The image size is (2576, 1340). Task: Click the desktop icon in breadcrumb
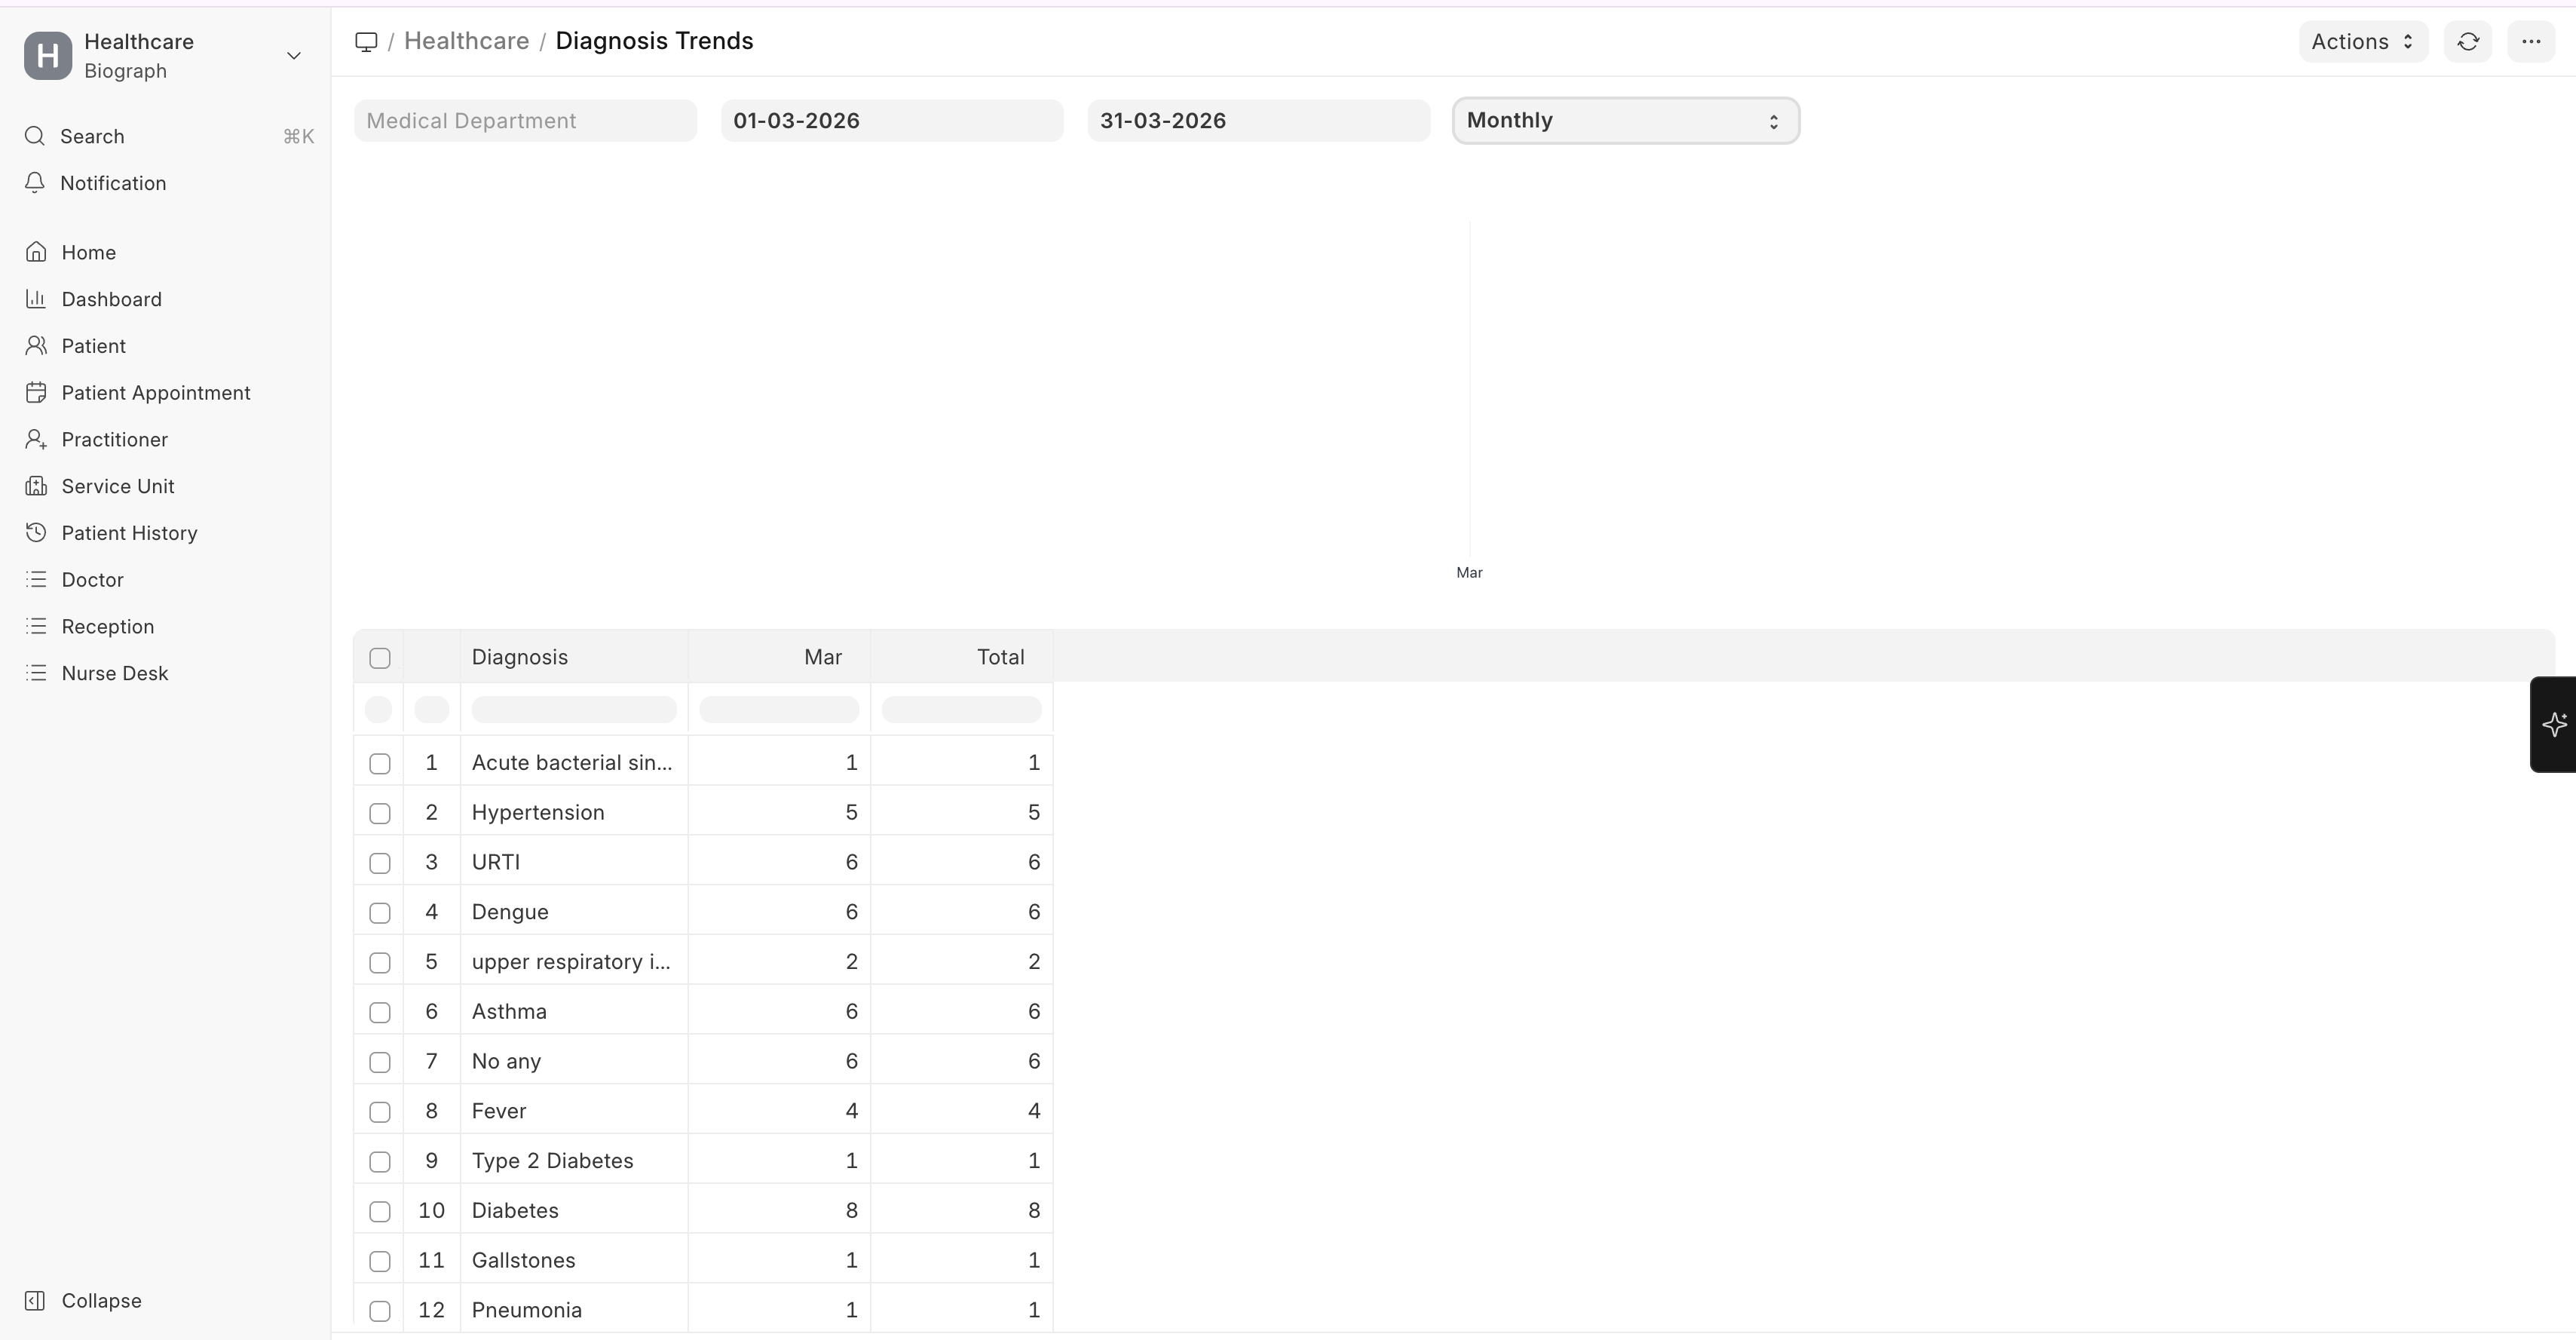366,42
